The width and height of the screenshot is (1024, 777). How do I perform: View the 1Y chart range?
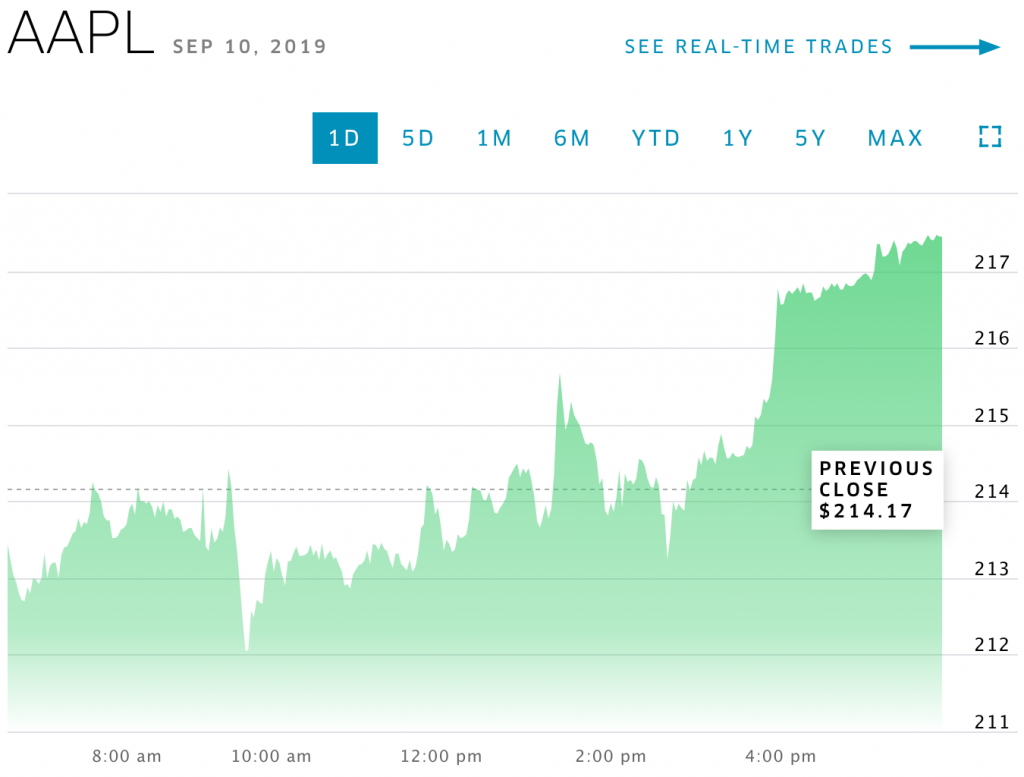(738, 138)
